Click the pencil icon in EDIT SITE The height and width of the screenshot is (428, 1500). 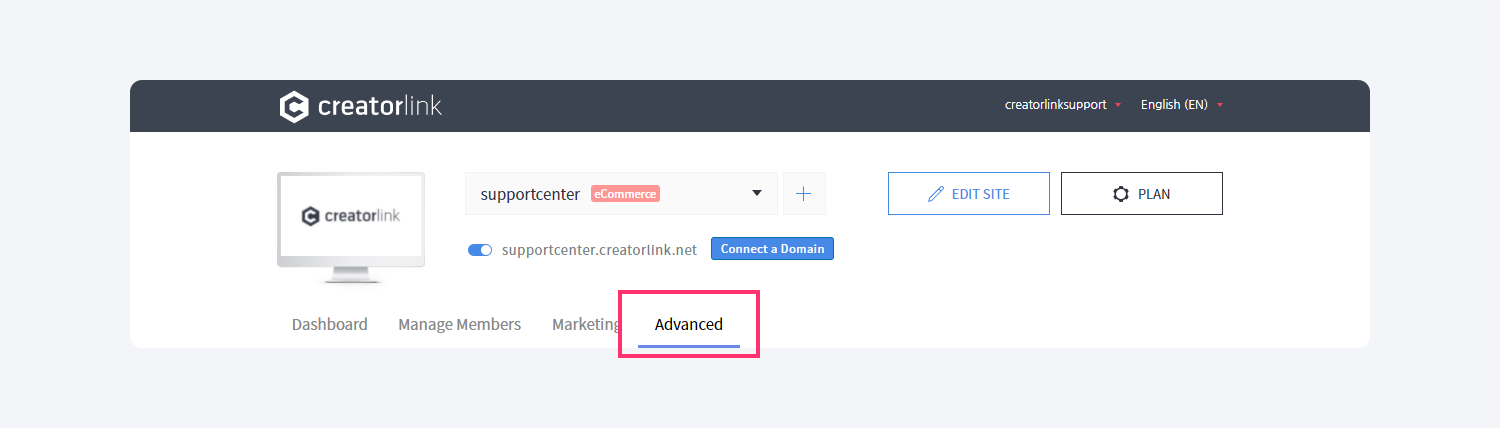point(936,194)
